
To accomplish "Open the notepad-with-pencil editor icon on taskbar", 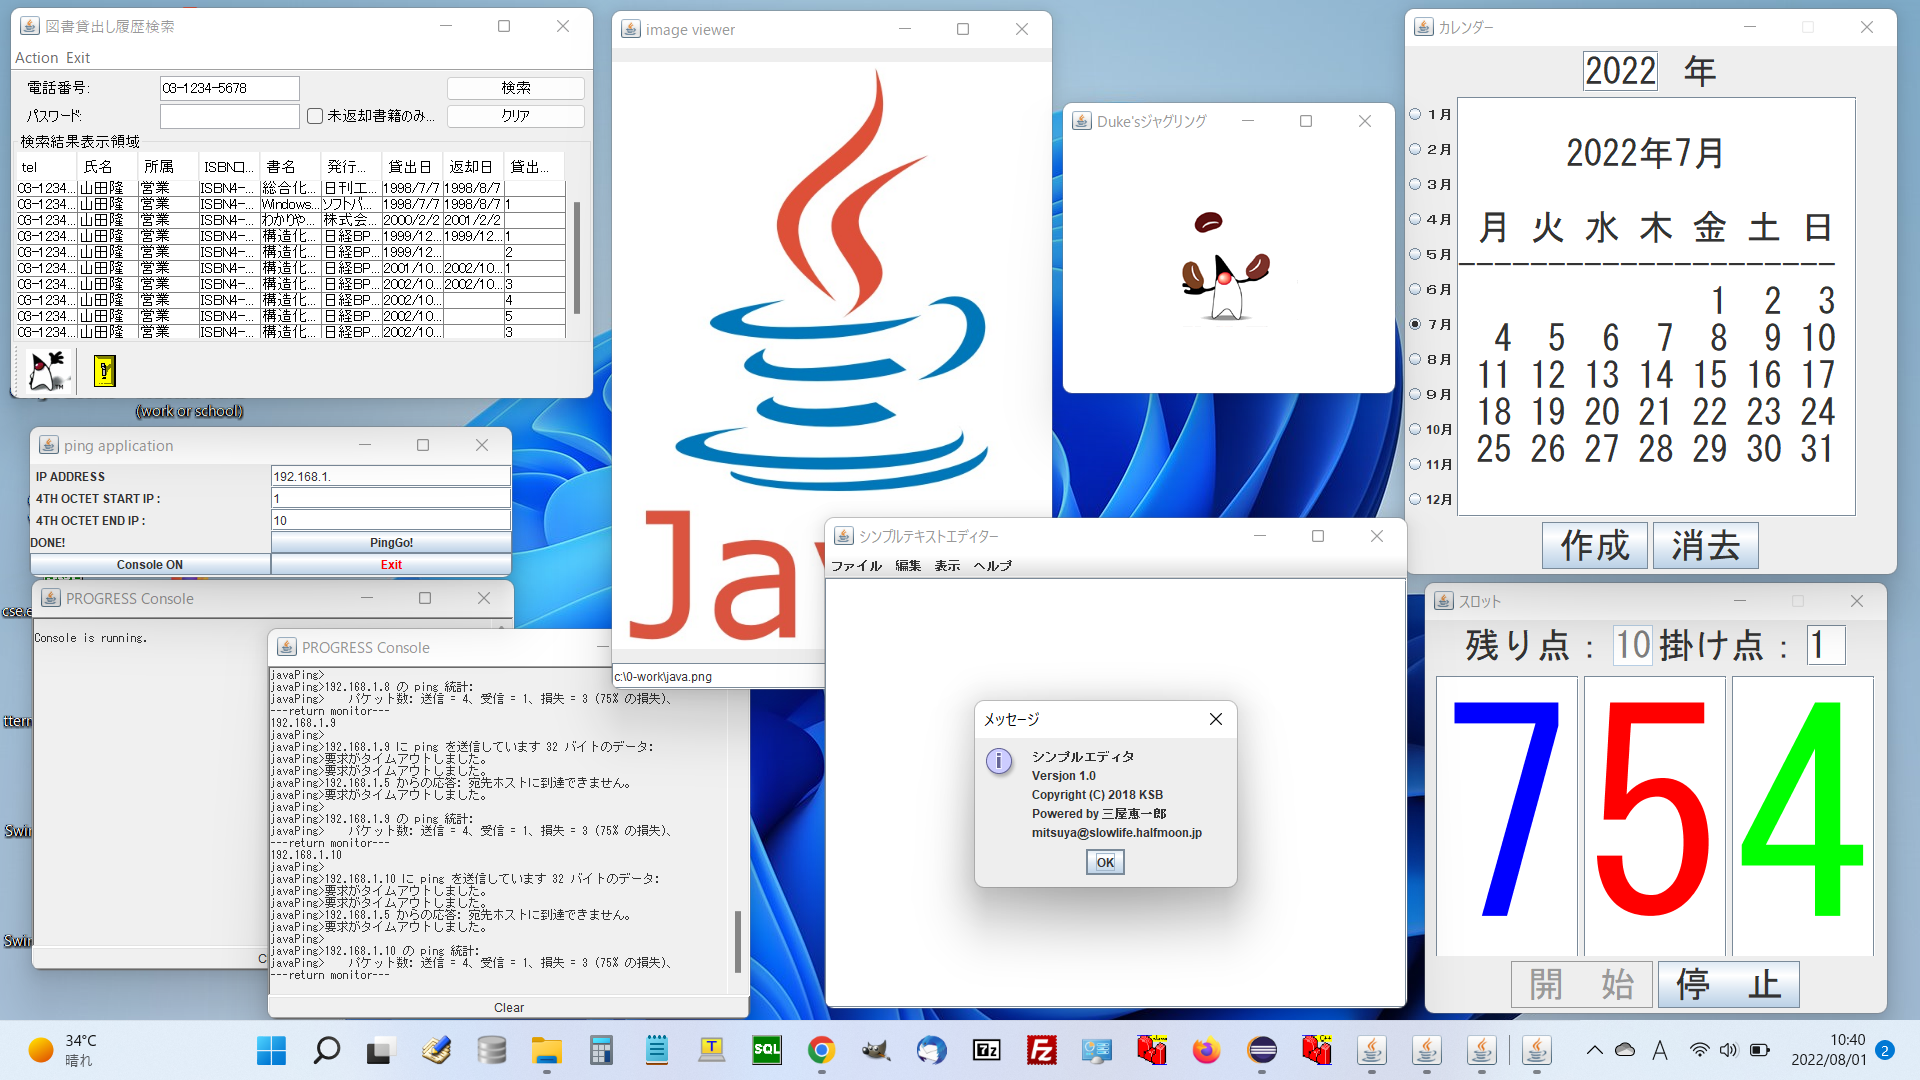I will (436, 1050).
